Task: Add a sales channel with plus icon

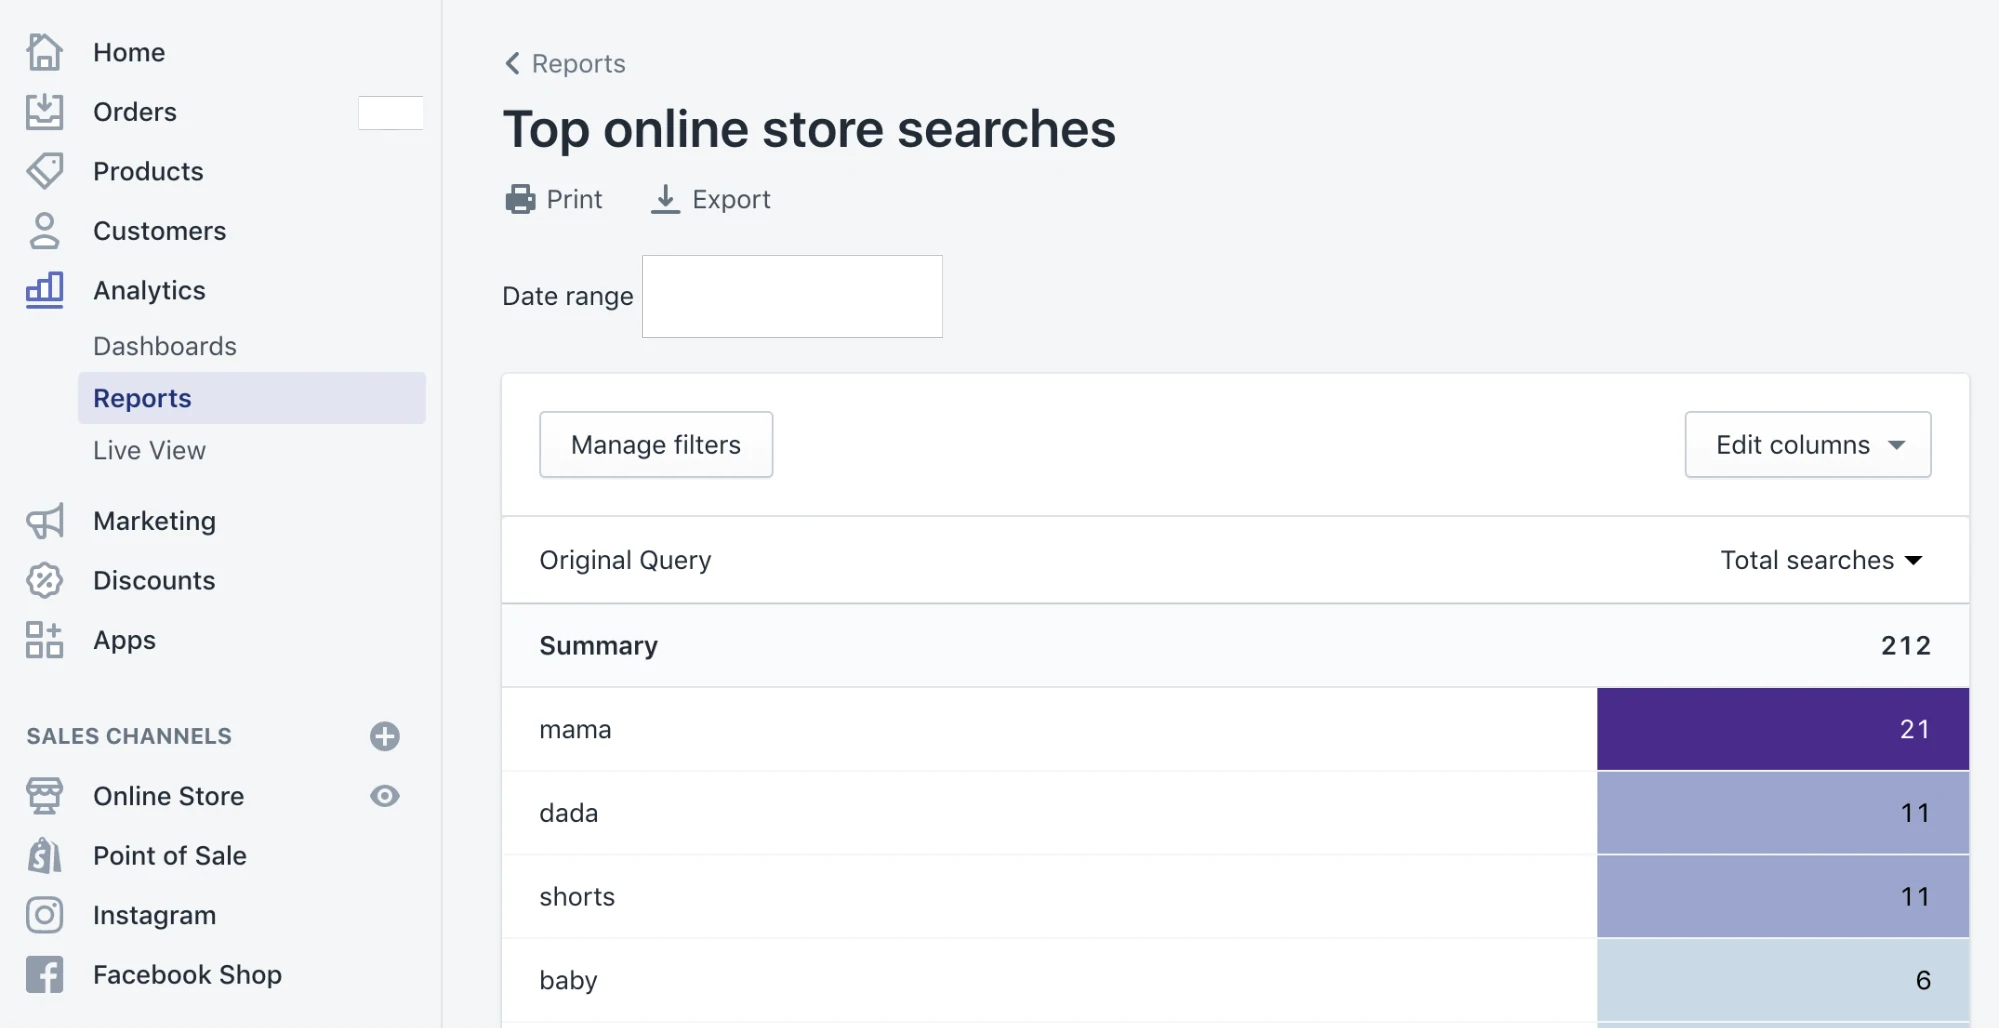Action: [x=385, y=737]
